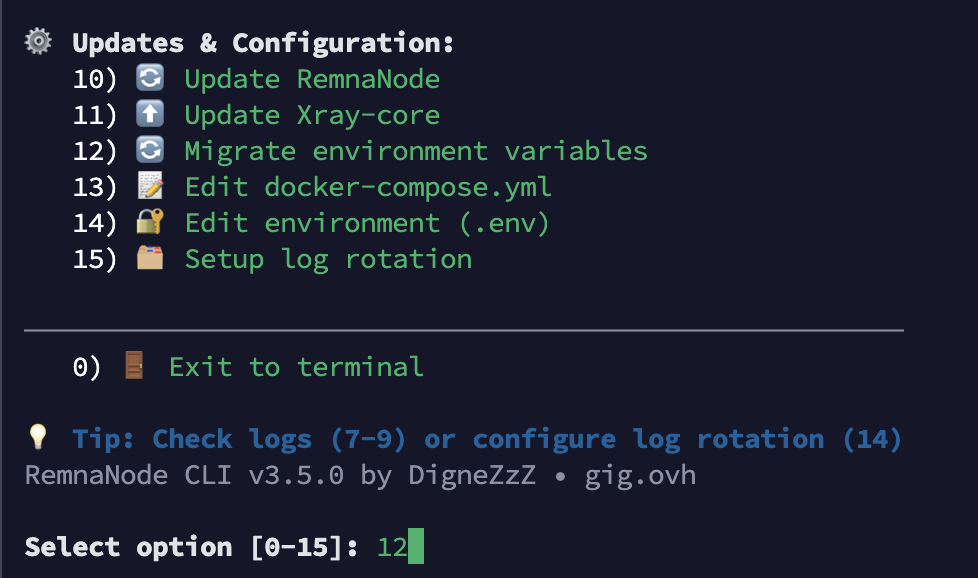Click the memo icon beside Edit docker-compose.yml
This screenshot has height=578, width=978.
pyautogui.click(x=150, y=186)
